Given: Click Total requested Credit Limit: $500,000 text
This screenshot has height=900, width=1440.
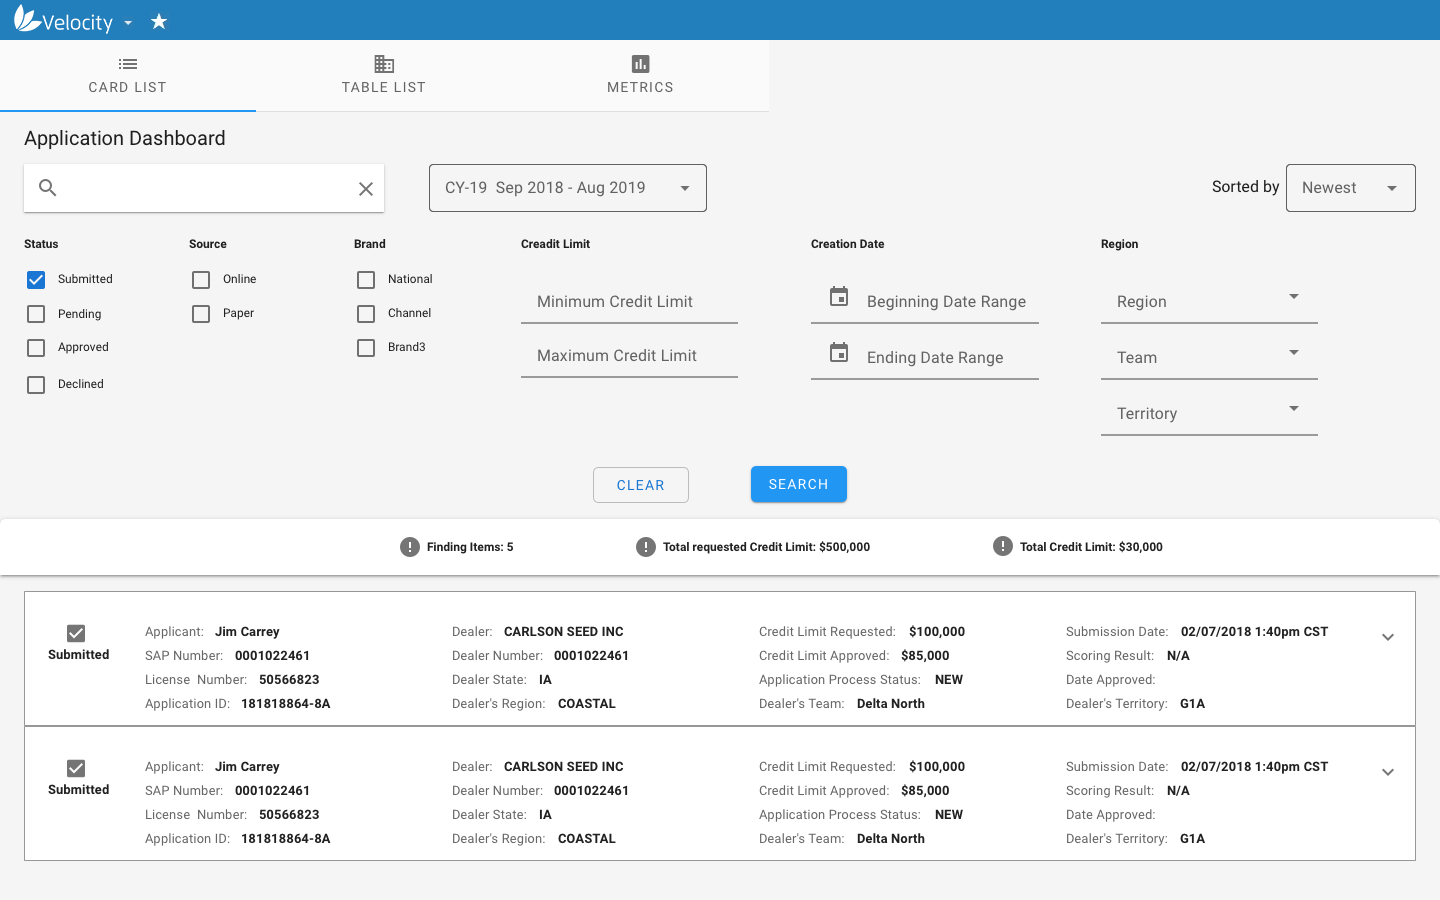Looking at the screenshot, I should point(766,547).
